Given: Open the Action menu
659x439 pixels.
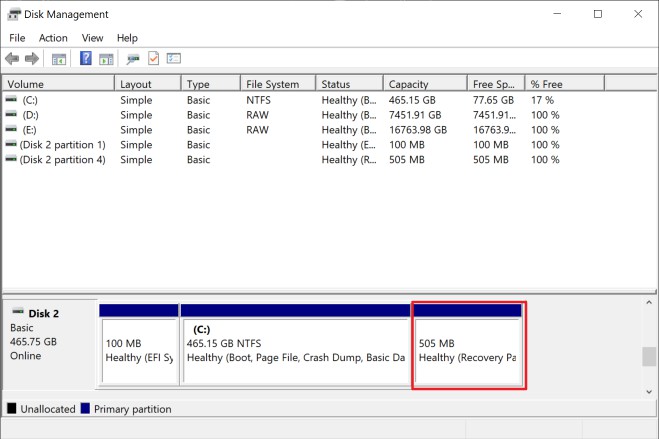Looking at the screenshot, I should pyautogui.click(x=53, y=38).
